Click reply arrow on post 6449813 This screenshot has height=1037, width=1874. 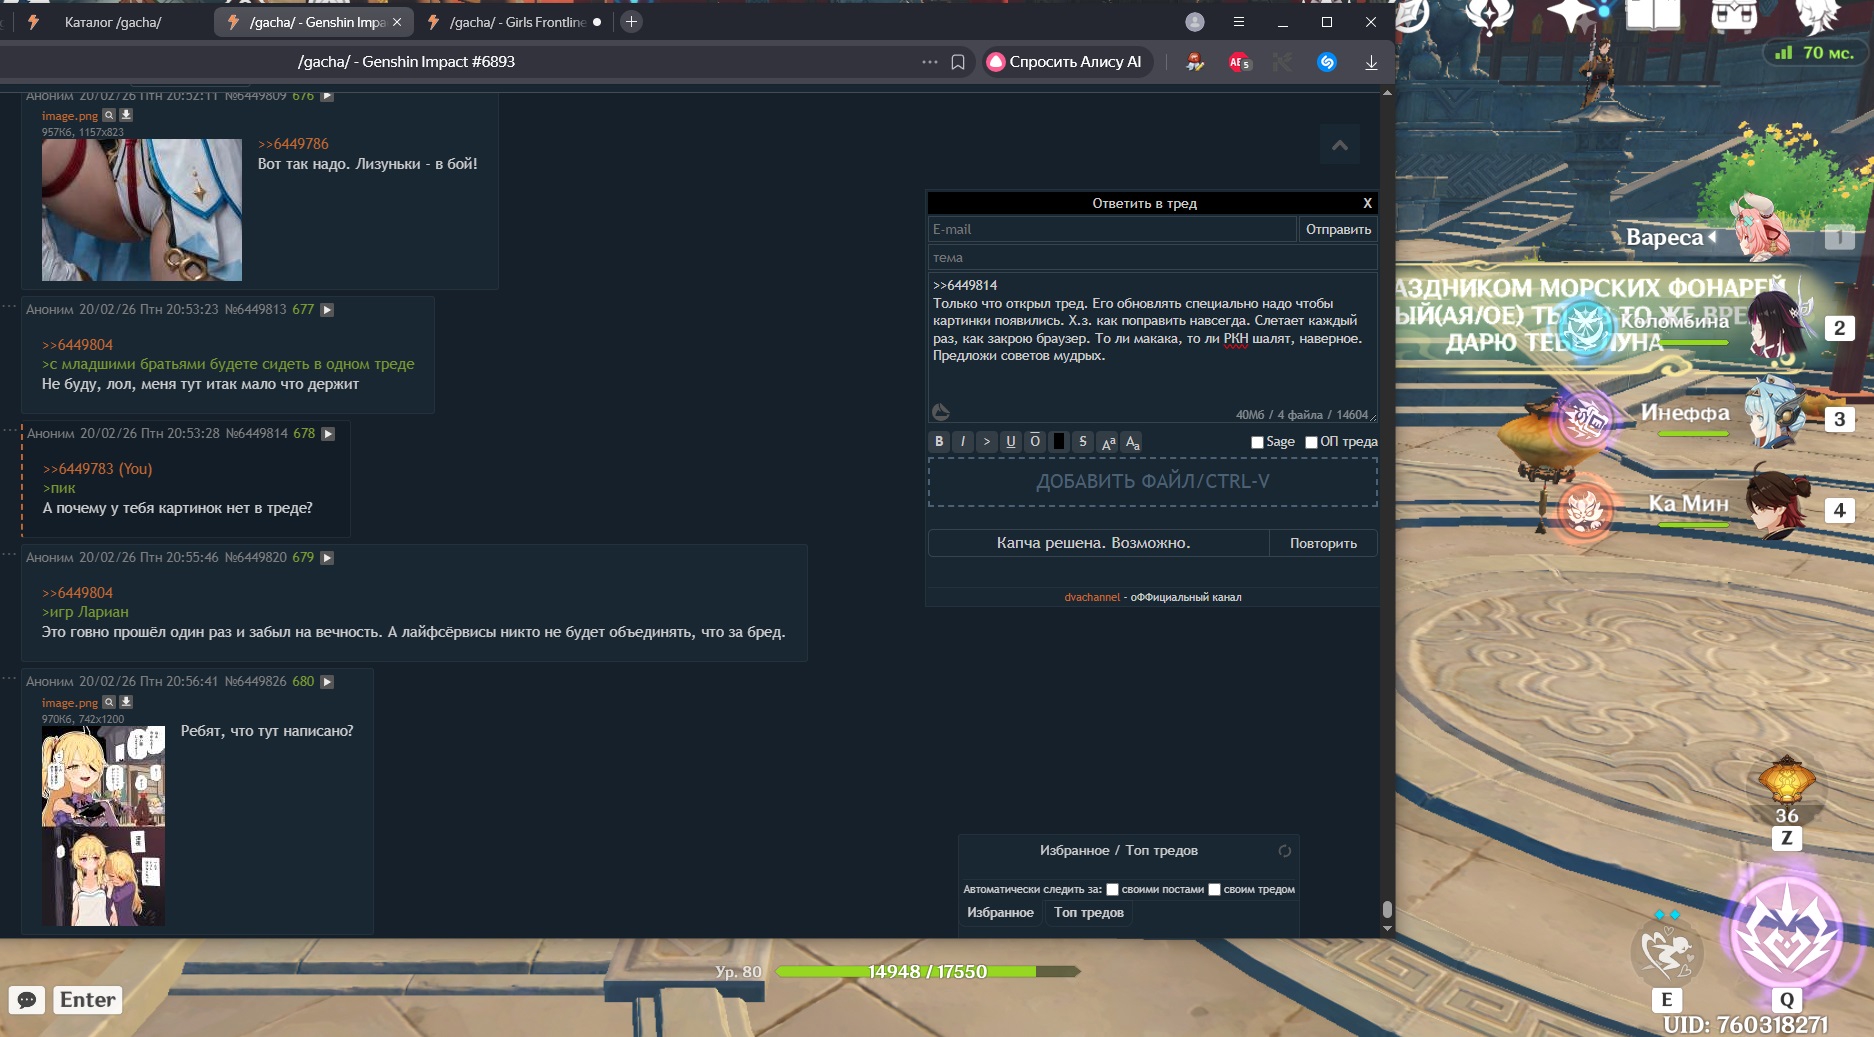coord(327,310)
